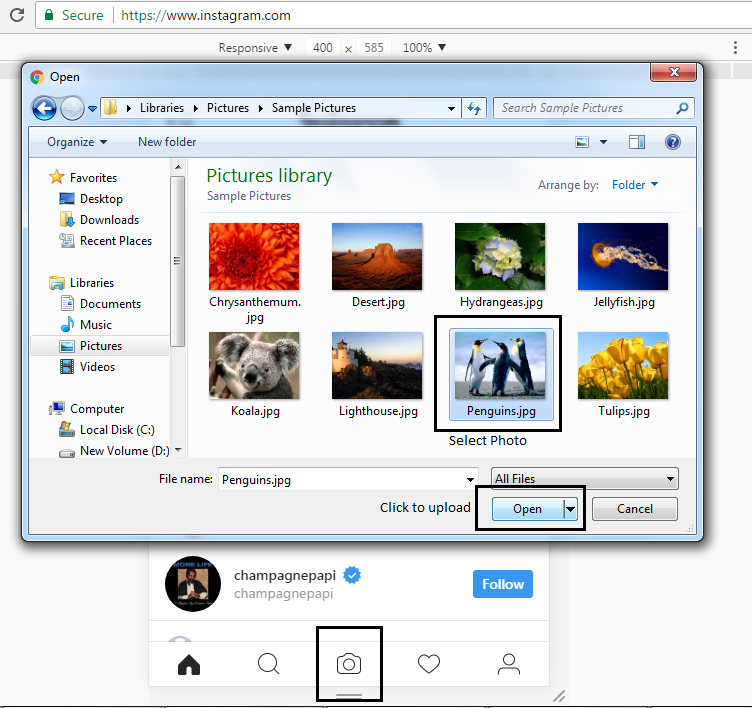The width and height of the screenshot is (752, 708).
Task: Open Instagram profile icon
Action: (x=509, y=664)
